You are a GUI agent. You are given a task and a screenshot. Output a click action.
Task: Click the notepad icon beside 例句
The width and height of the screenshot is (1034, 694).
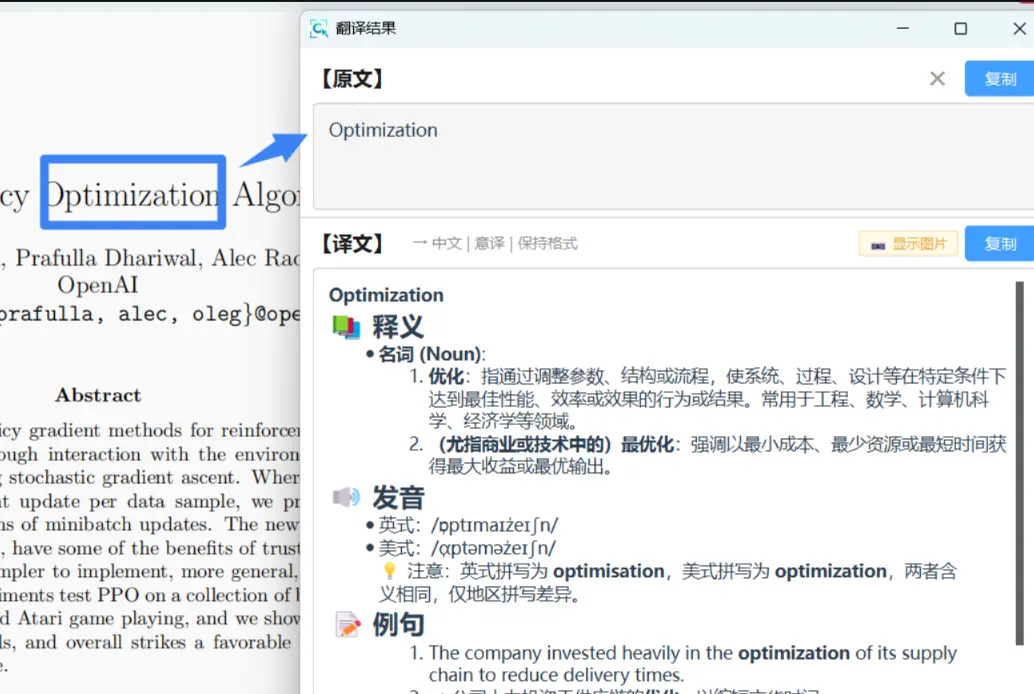click(347, 625)
